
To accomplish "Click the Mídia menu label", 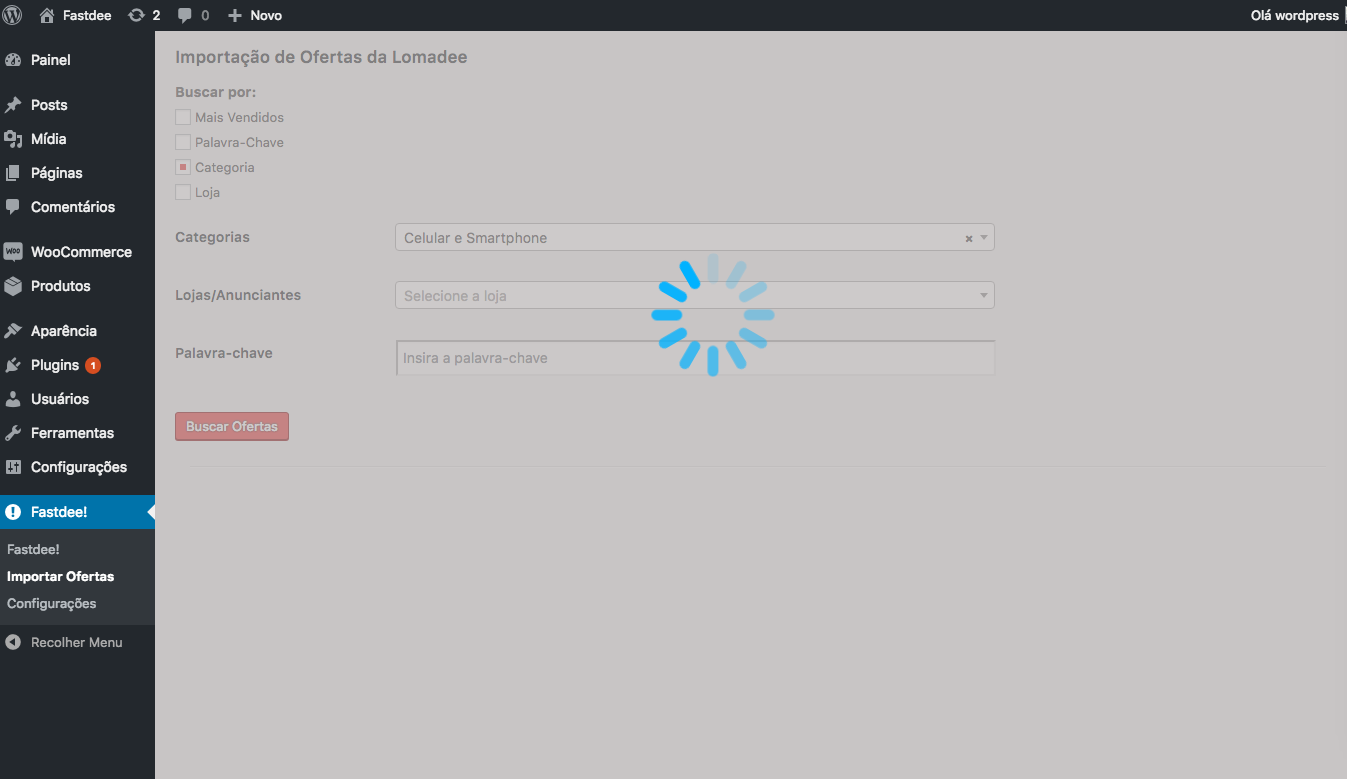I will point(49,139).
